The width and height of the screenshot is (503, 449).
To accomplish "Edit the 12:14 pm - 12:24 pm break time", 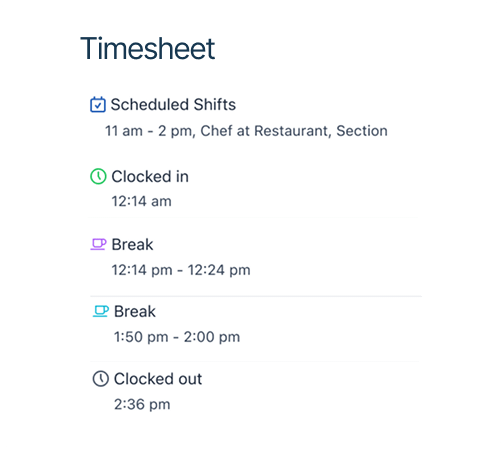I will coord(181,270).
